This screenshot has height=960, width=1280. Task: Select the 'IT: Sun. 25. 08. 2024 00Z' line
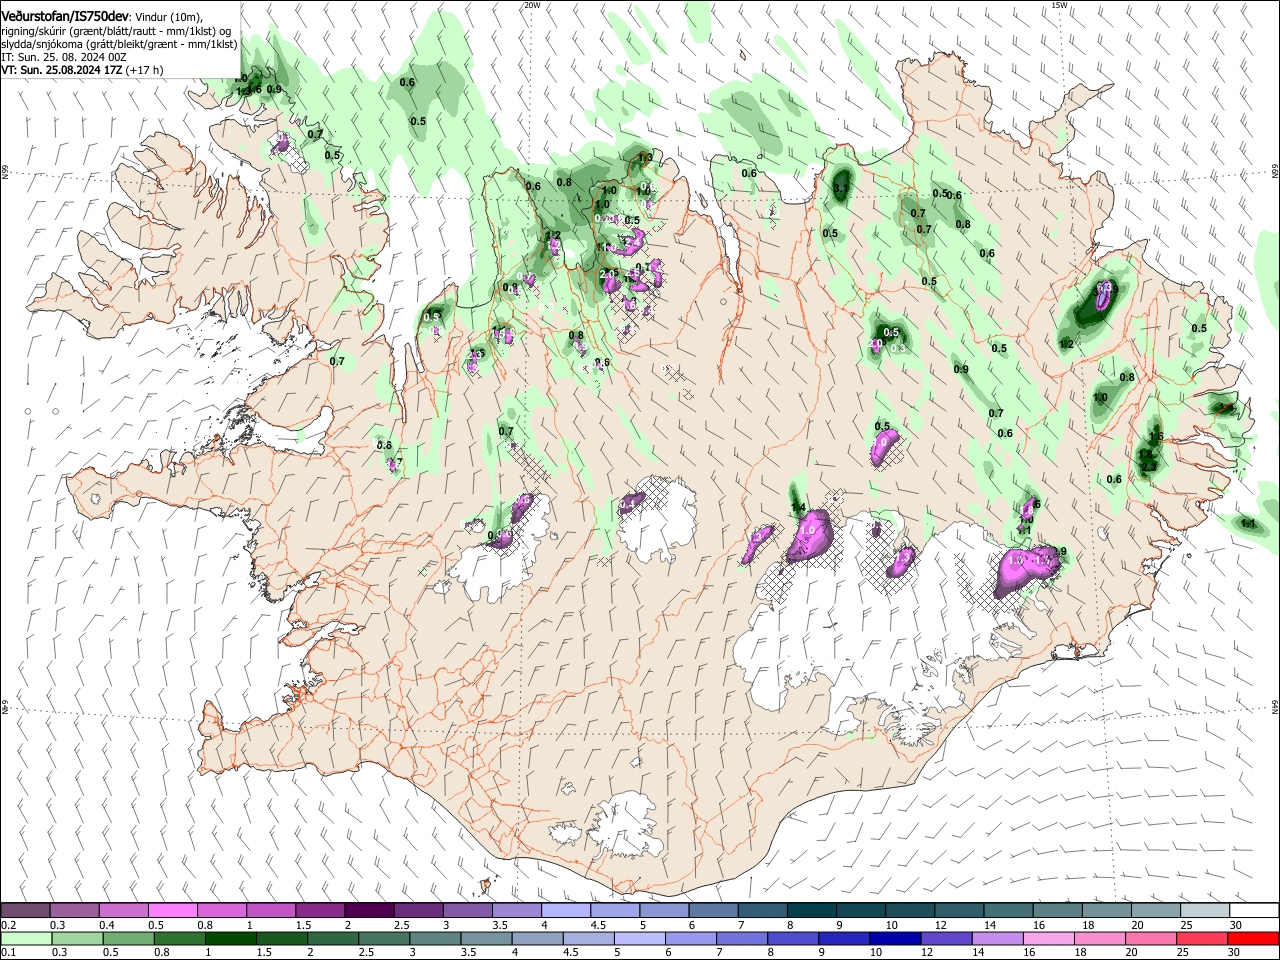pos(66,58)
